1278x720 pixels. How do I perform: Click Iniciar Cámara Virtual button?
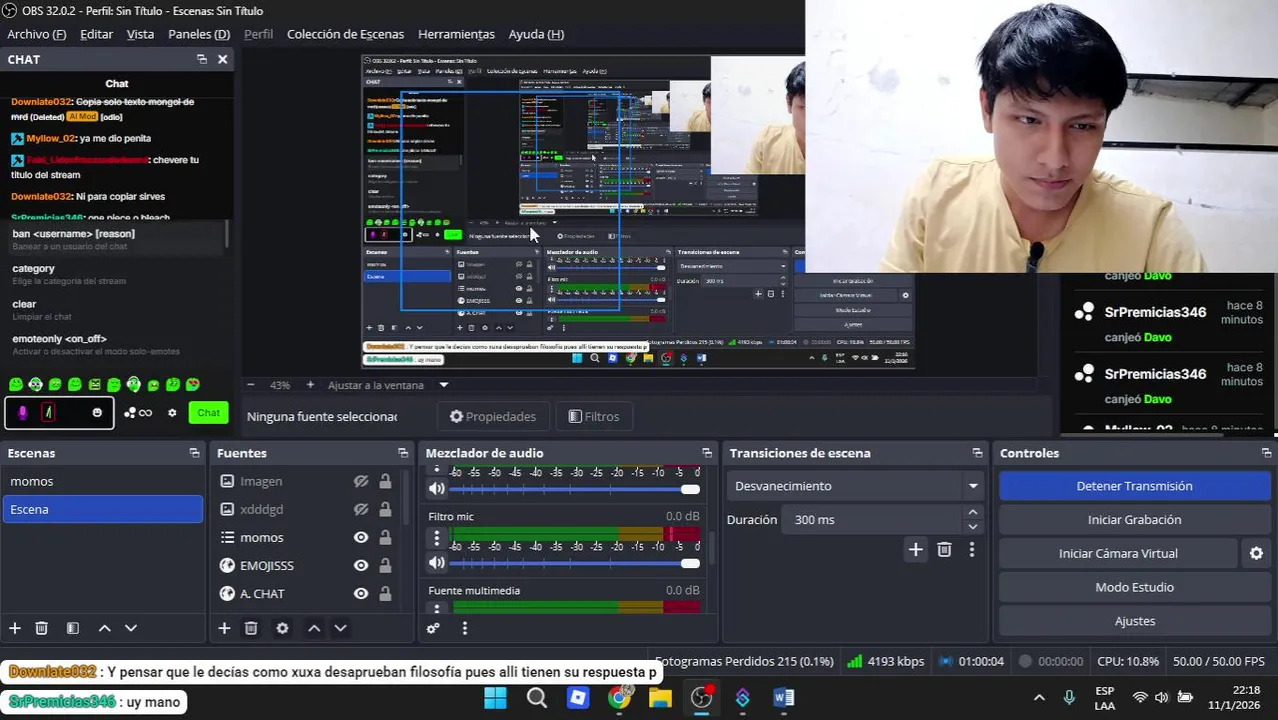1118,553
